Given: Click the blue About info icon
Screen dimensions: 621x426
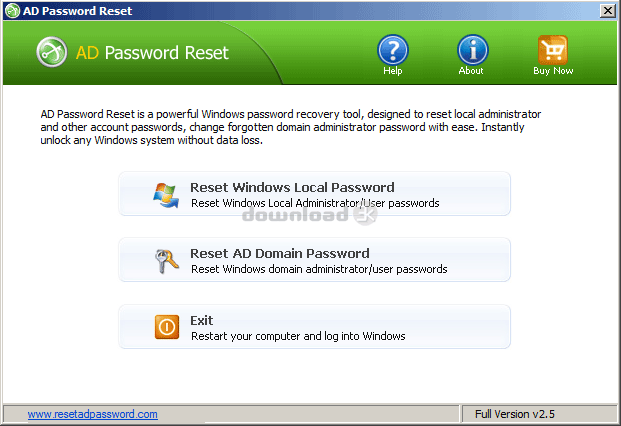Looking at the screenshot, I should coord(472,50).
